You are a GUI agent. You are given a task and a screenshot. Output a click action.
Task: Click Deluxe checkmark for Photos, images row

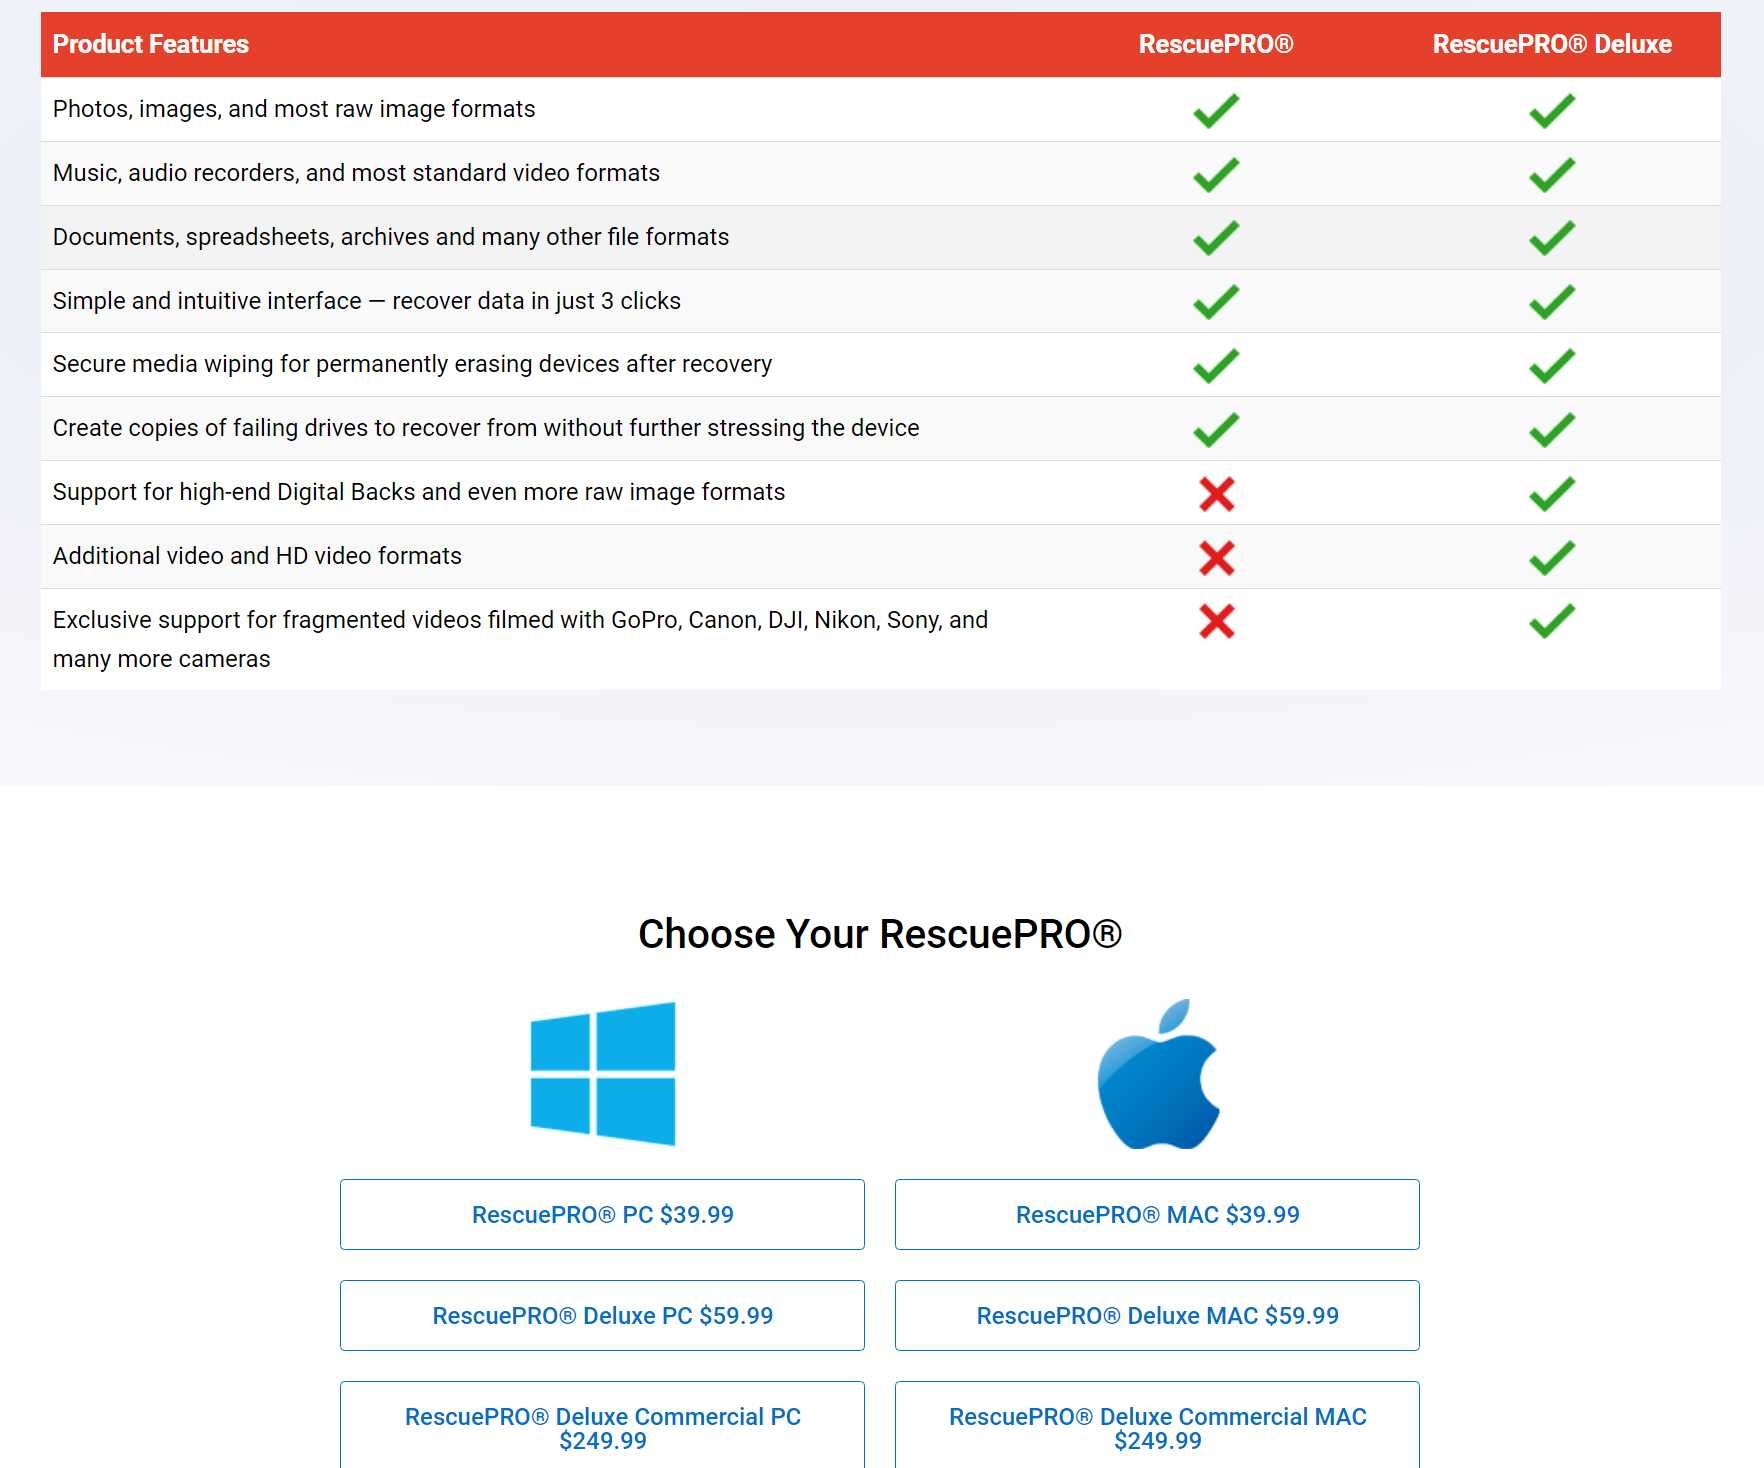pos(1552,110)
